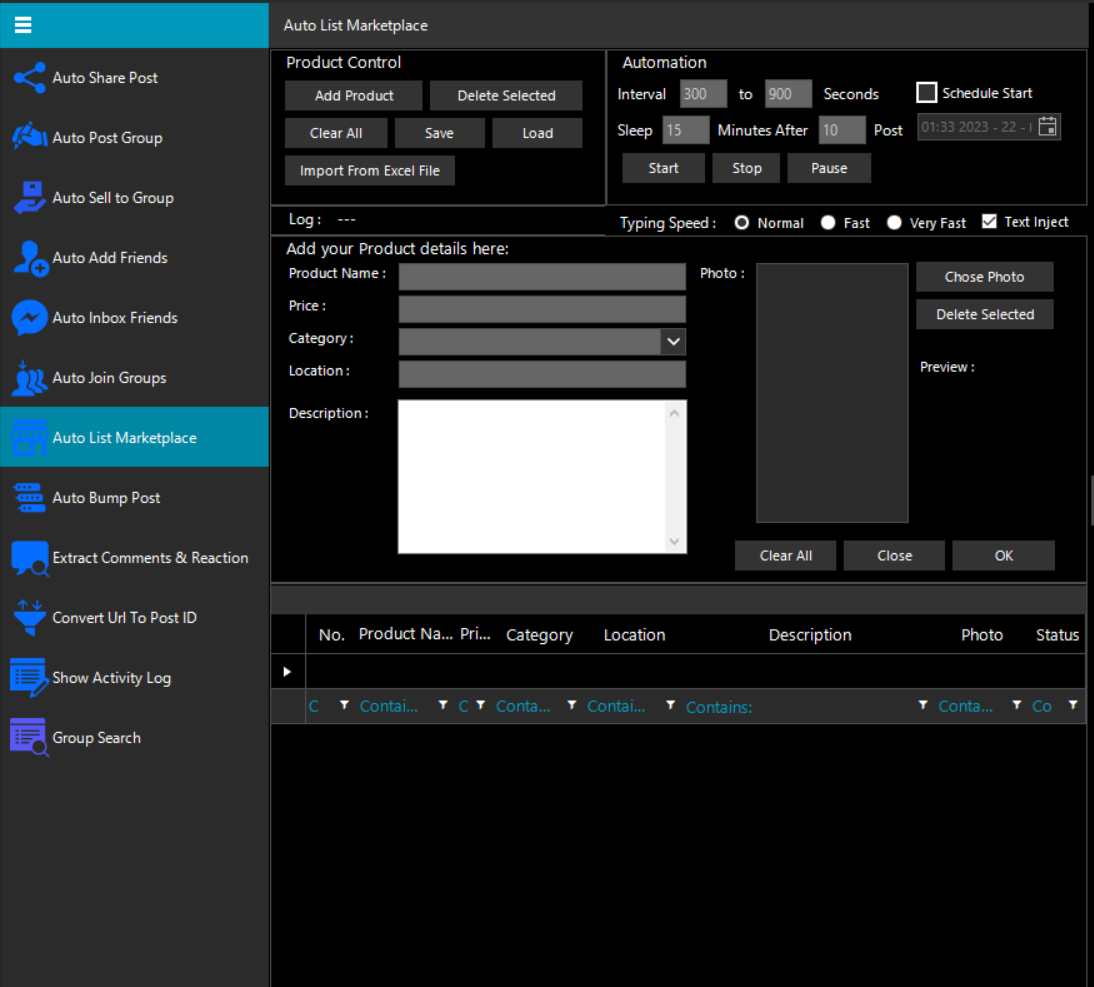Open the Product Name column filter funnel
This screenshot has width=1094, height=987.
tap(442, 705)
